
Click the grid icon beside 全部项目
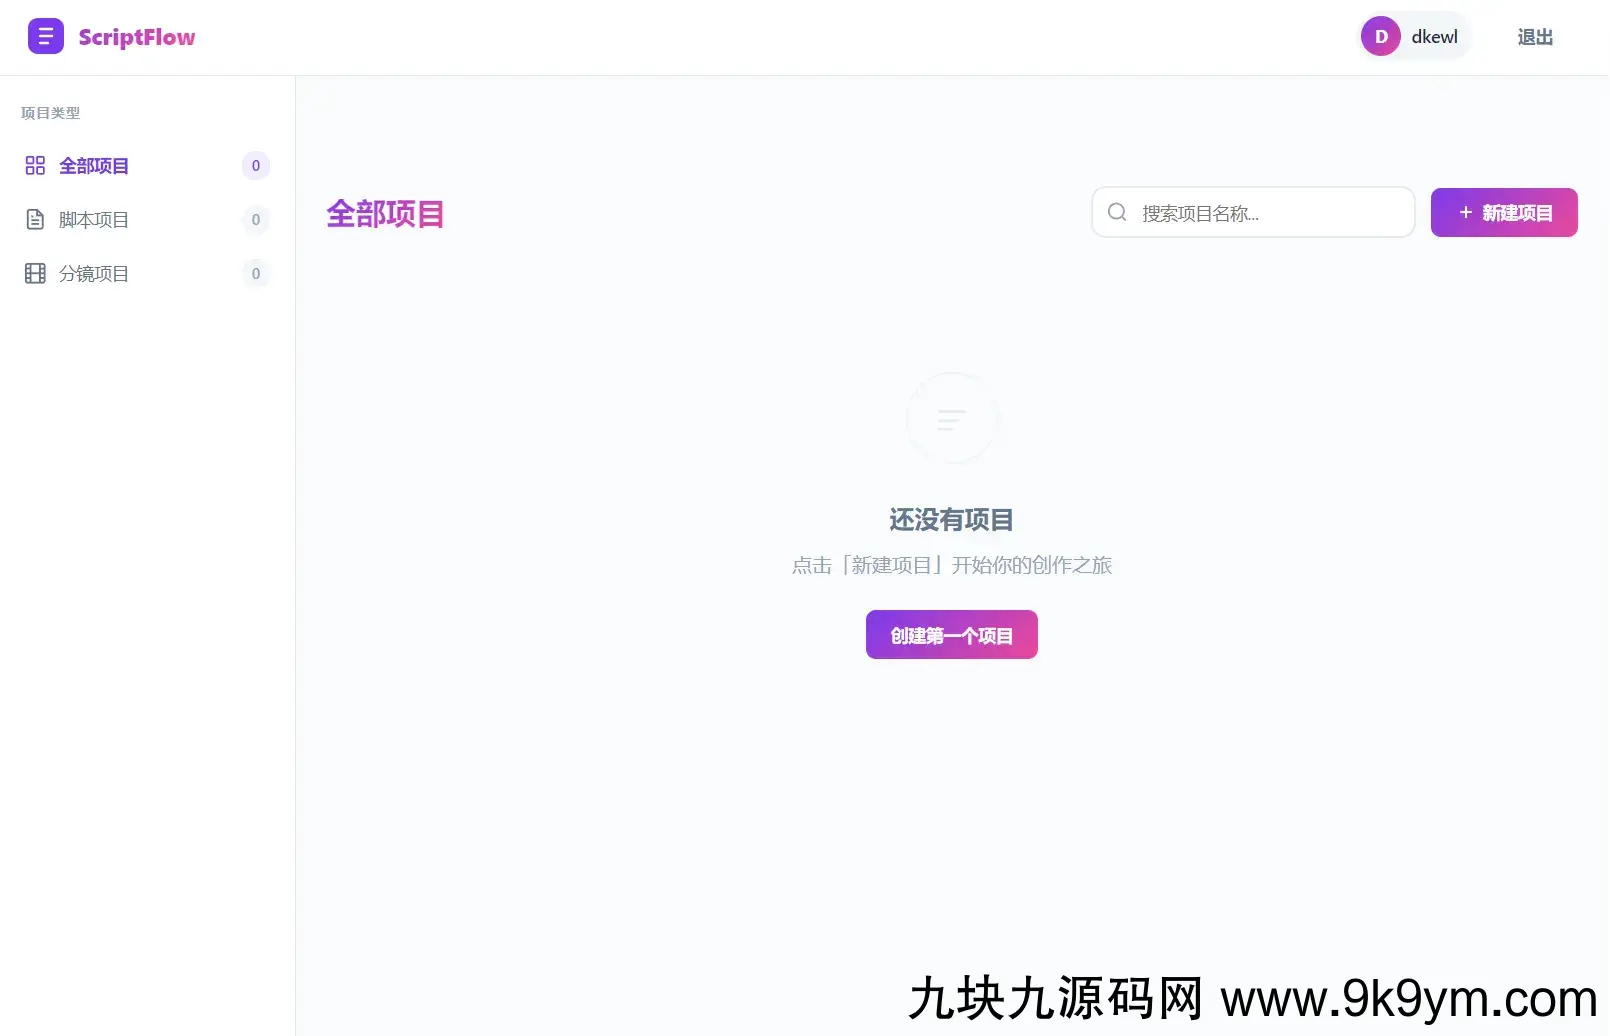(35, 166)
